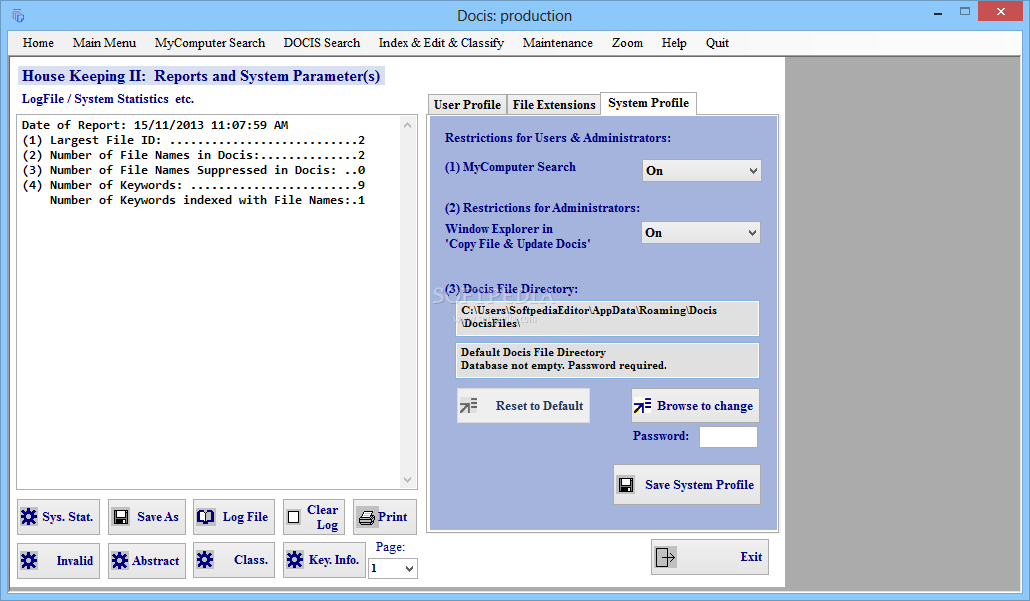Image resolution: width=1030 pixels, height=601 pixels.
Task: Click the Save System Profile label
Action: click(x=700, y=485)
